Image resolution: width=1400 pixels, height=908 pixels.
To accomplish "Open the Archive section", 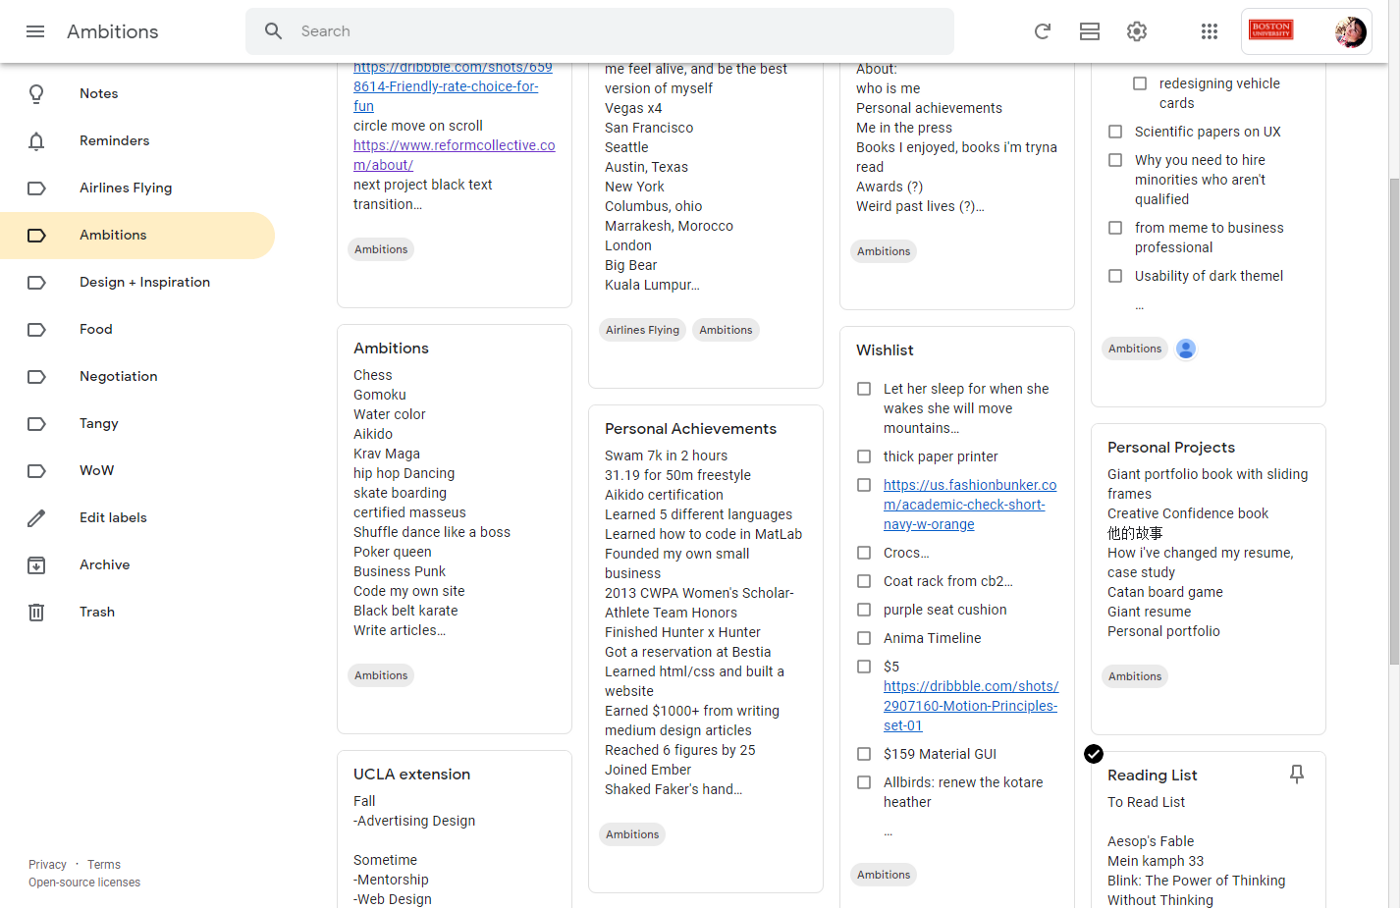I will click(x=104, y=565).
